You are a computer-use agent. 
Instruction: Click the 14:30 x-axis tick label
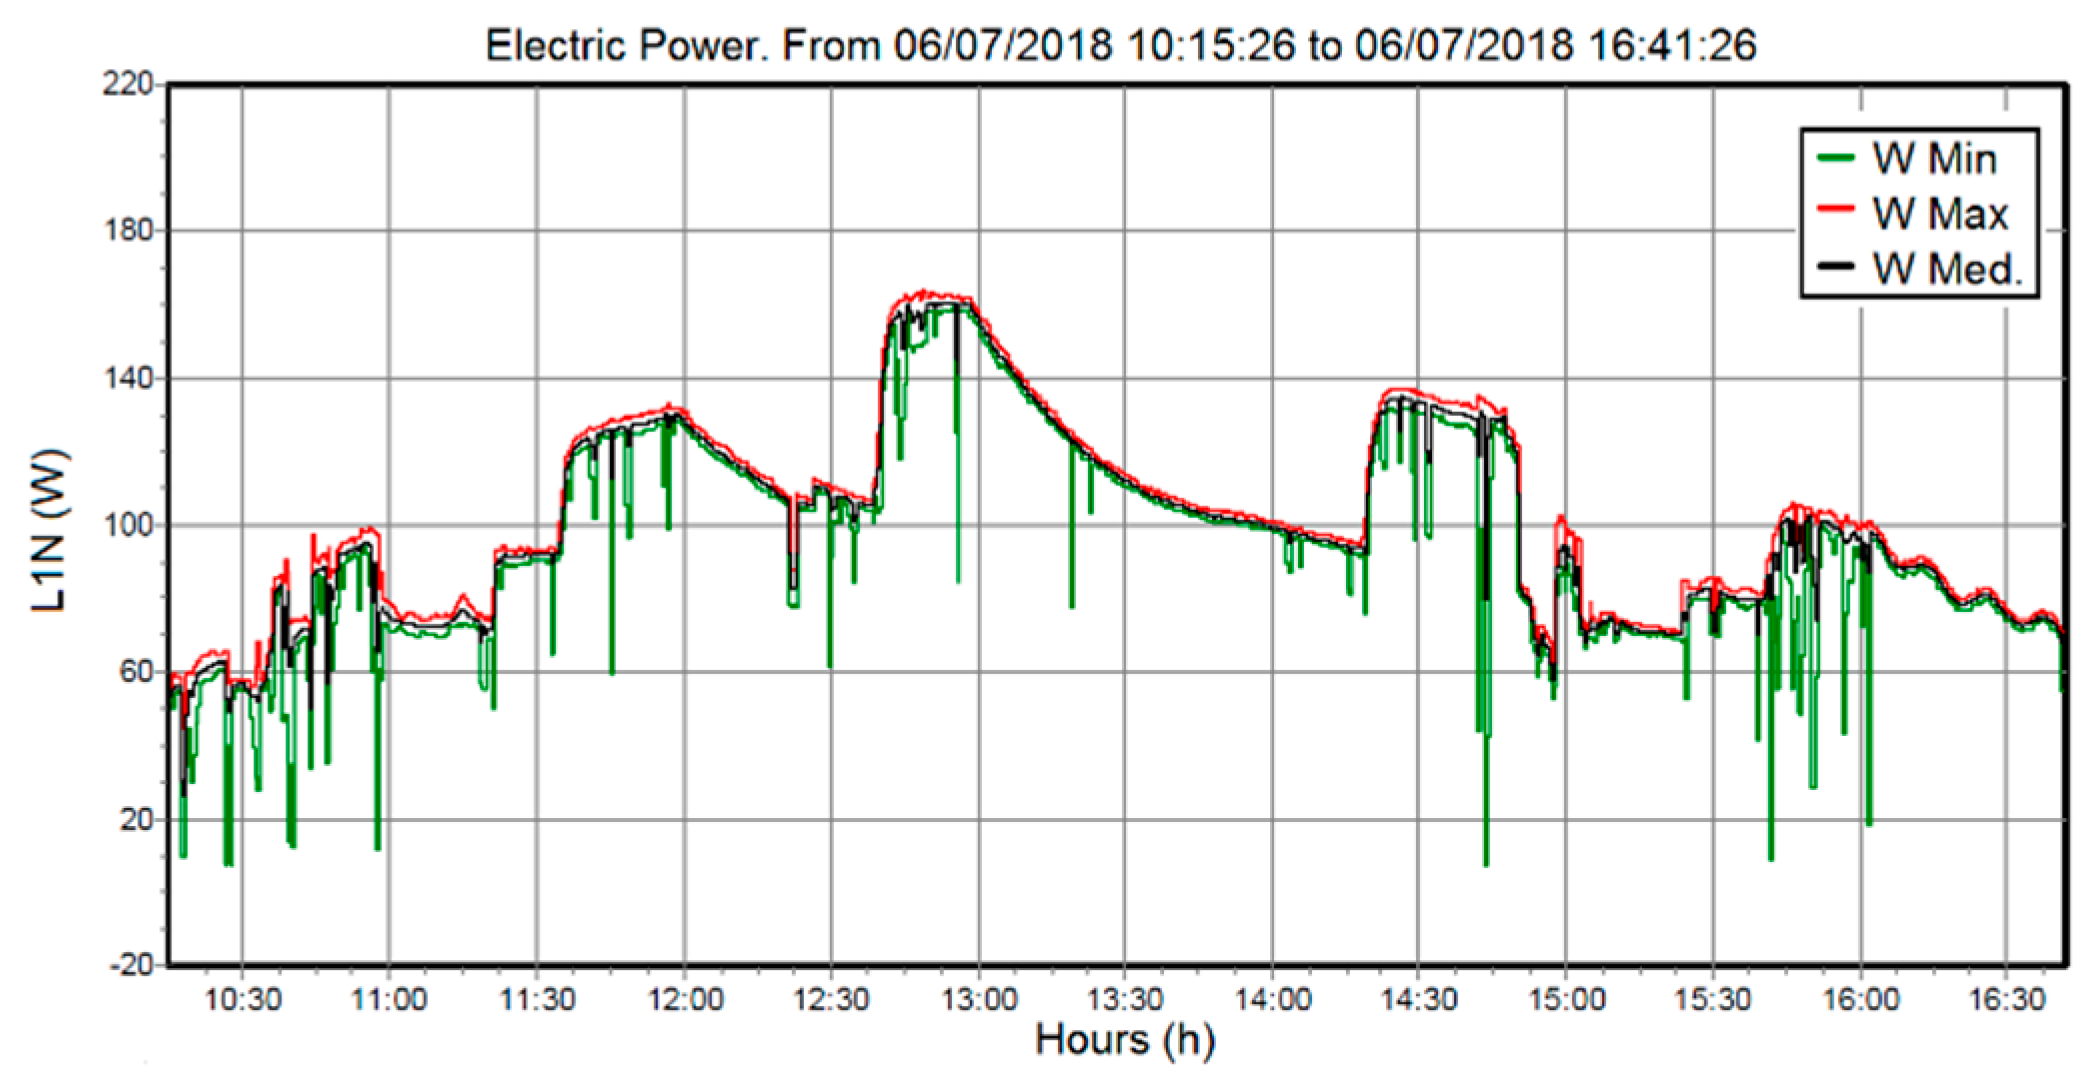pyautogui.click(x=1418, y=999)
